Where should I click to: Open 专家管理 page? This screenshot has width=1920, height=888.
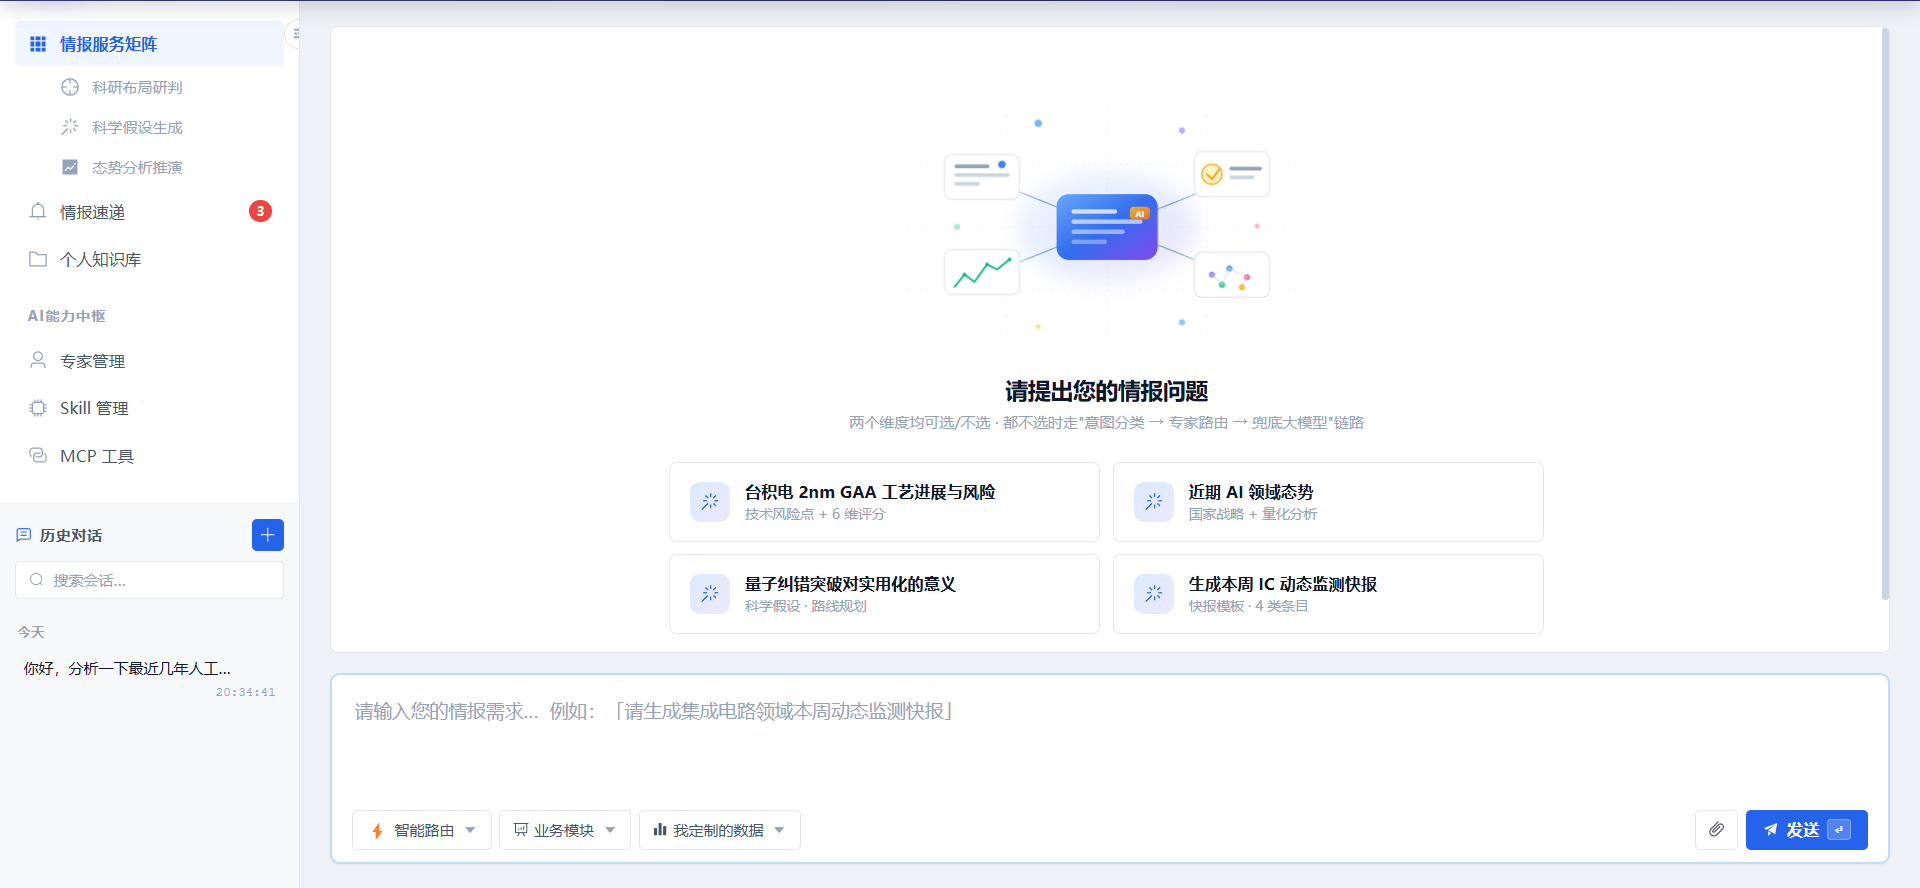point(149,361)
